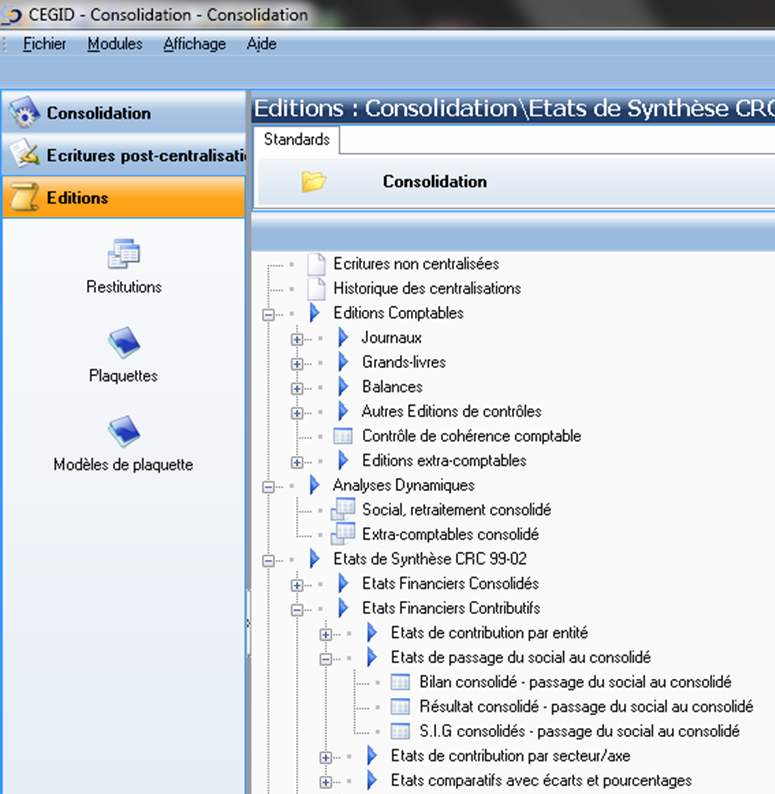Click the CEGID logo in title bar
The width and height of the screenshot is (775, 794).
click(11, 15)
